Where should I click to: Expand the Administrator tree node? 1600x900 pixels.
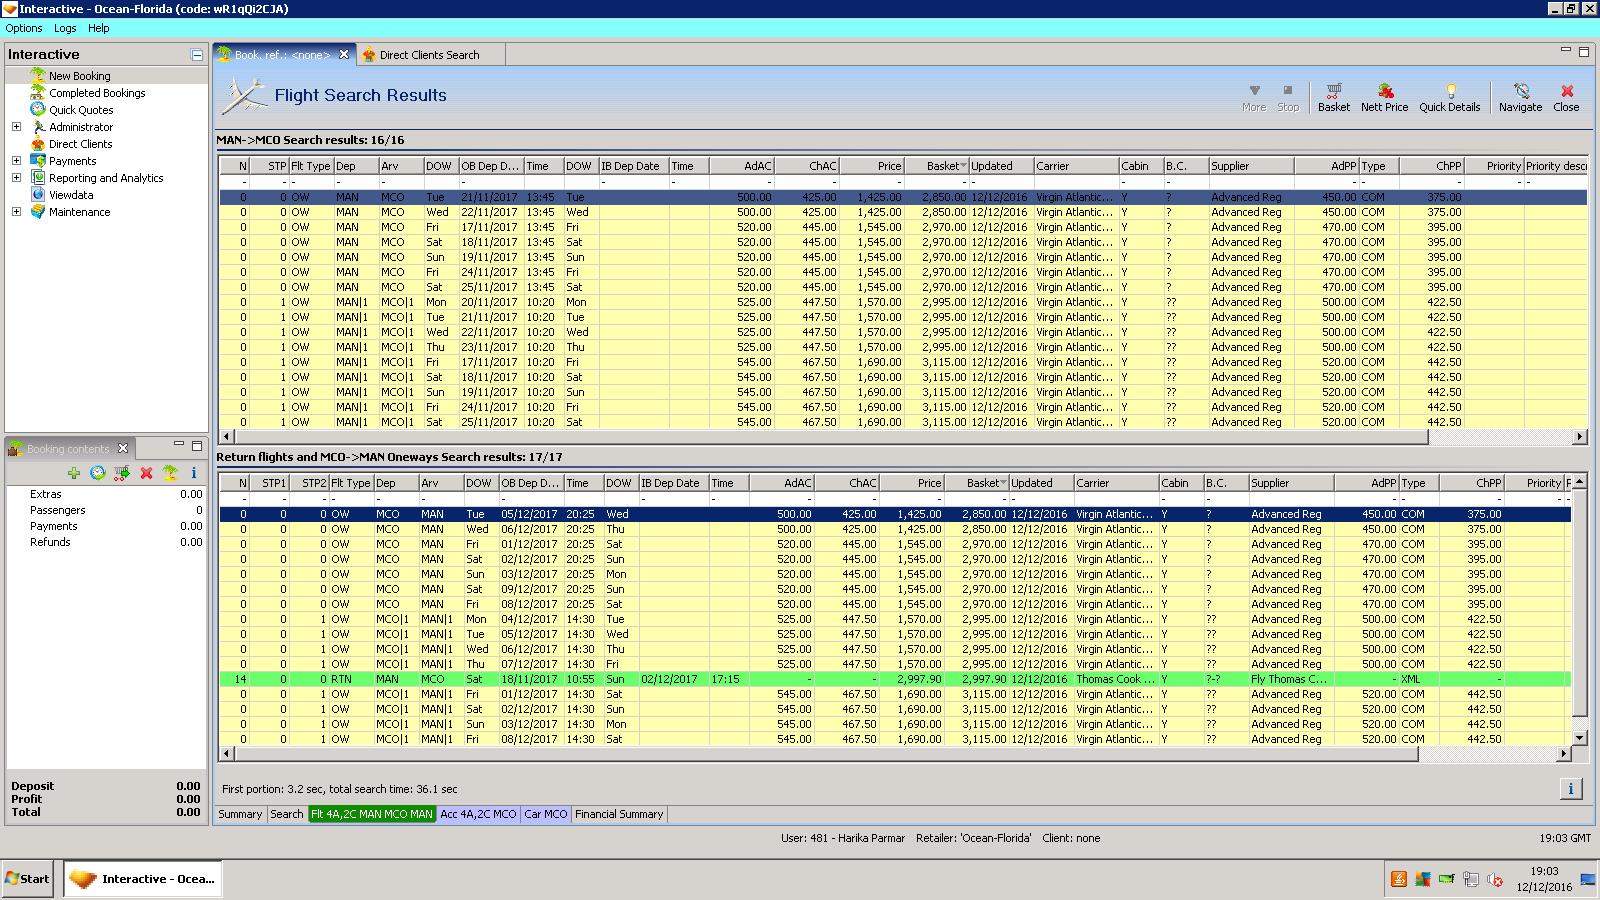coord(16,127)
